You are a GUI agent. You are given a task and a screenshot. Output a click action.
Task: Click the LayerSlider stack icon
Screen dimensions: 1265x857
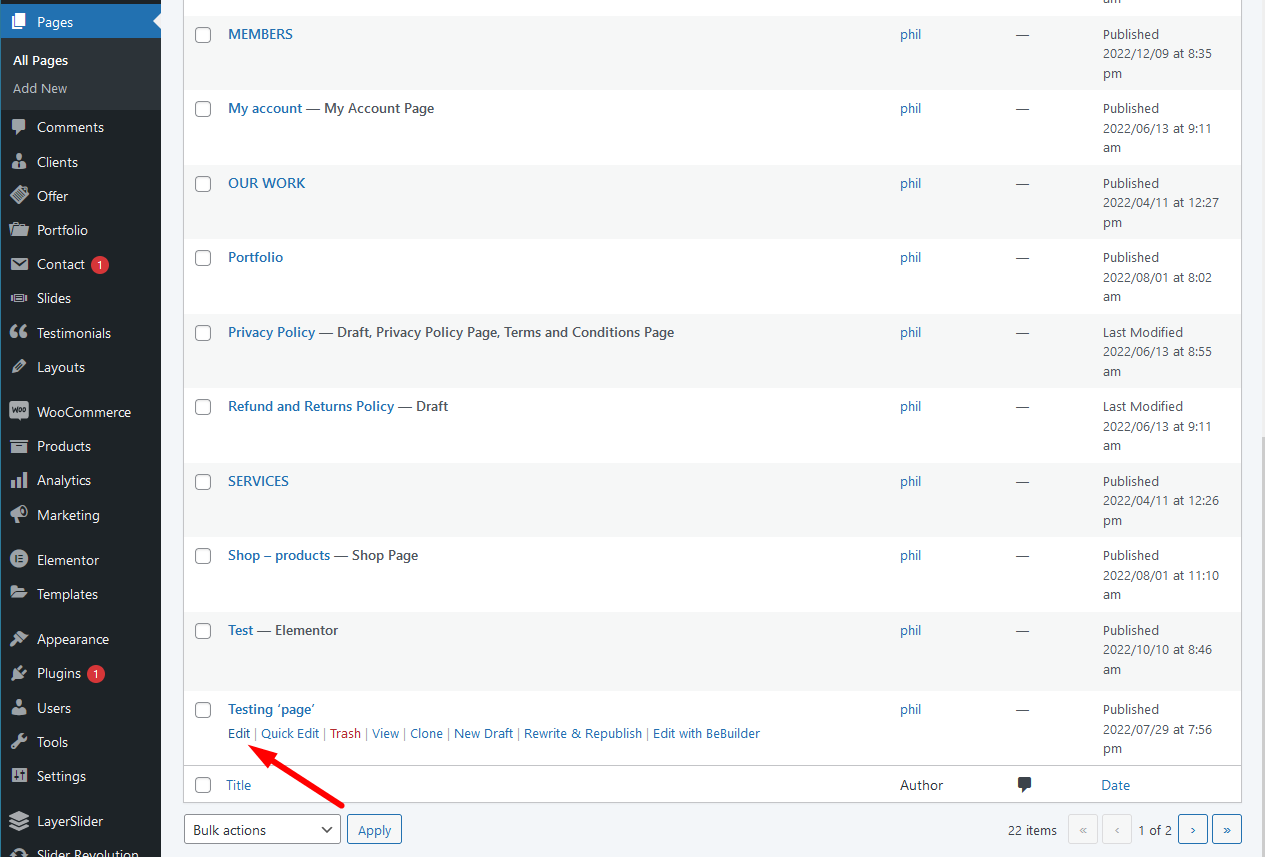[x=19, y=821]
